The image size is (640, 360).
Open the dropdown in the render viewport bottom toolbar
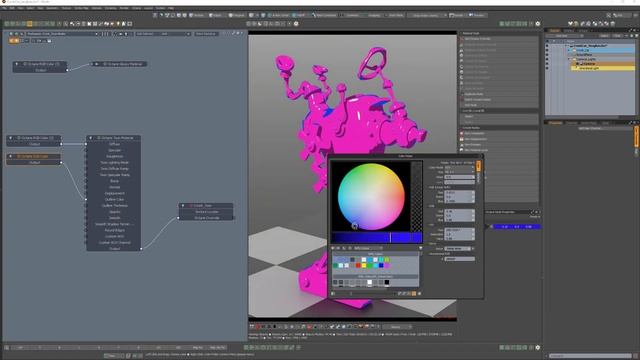click(x=398, y=327)
